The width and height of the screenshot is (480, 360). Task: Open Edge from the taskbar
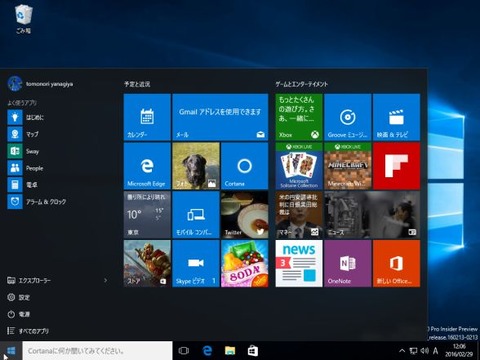207,351
